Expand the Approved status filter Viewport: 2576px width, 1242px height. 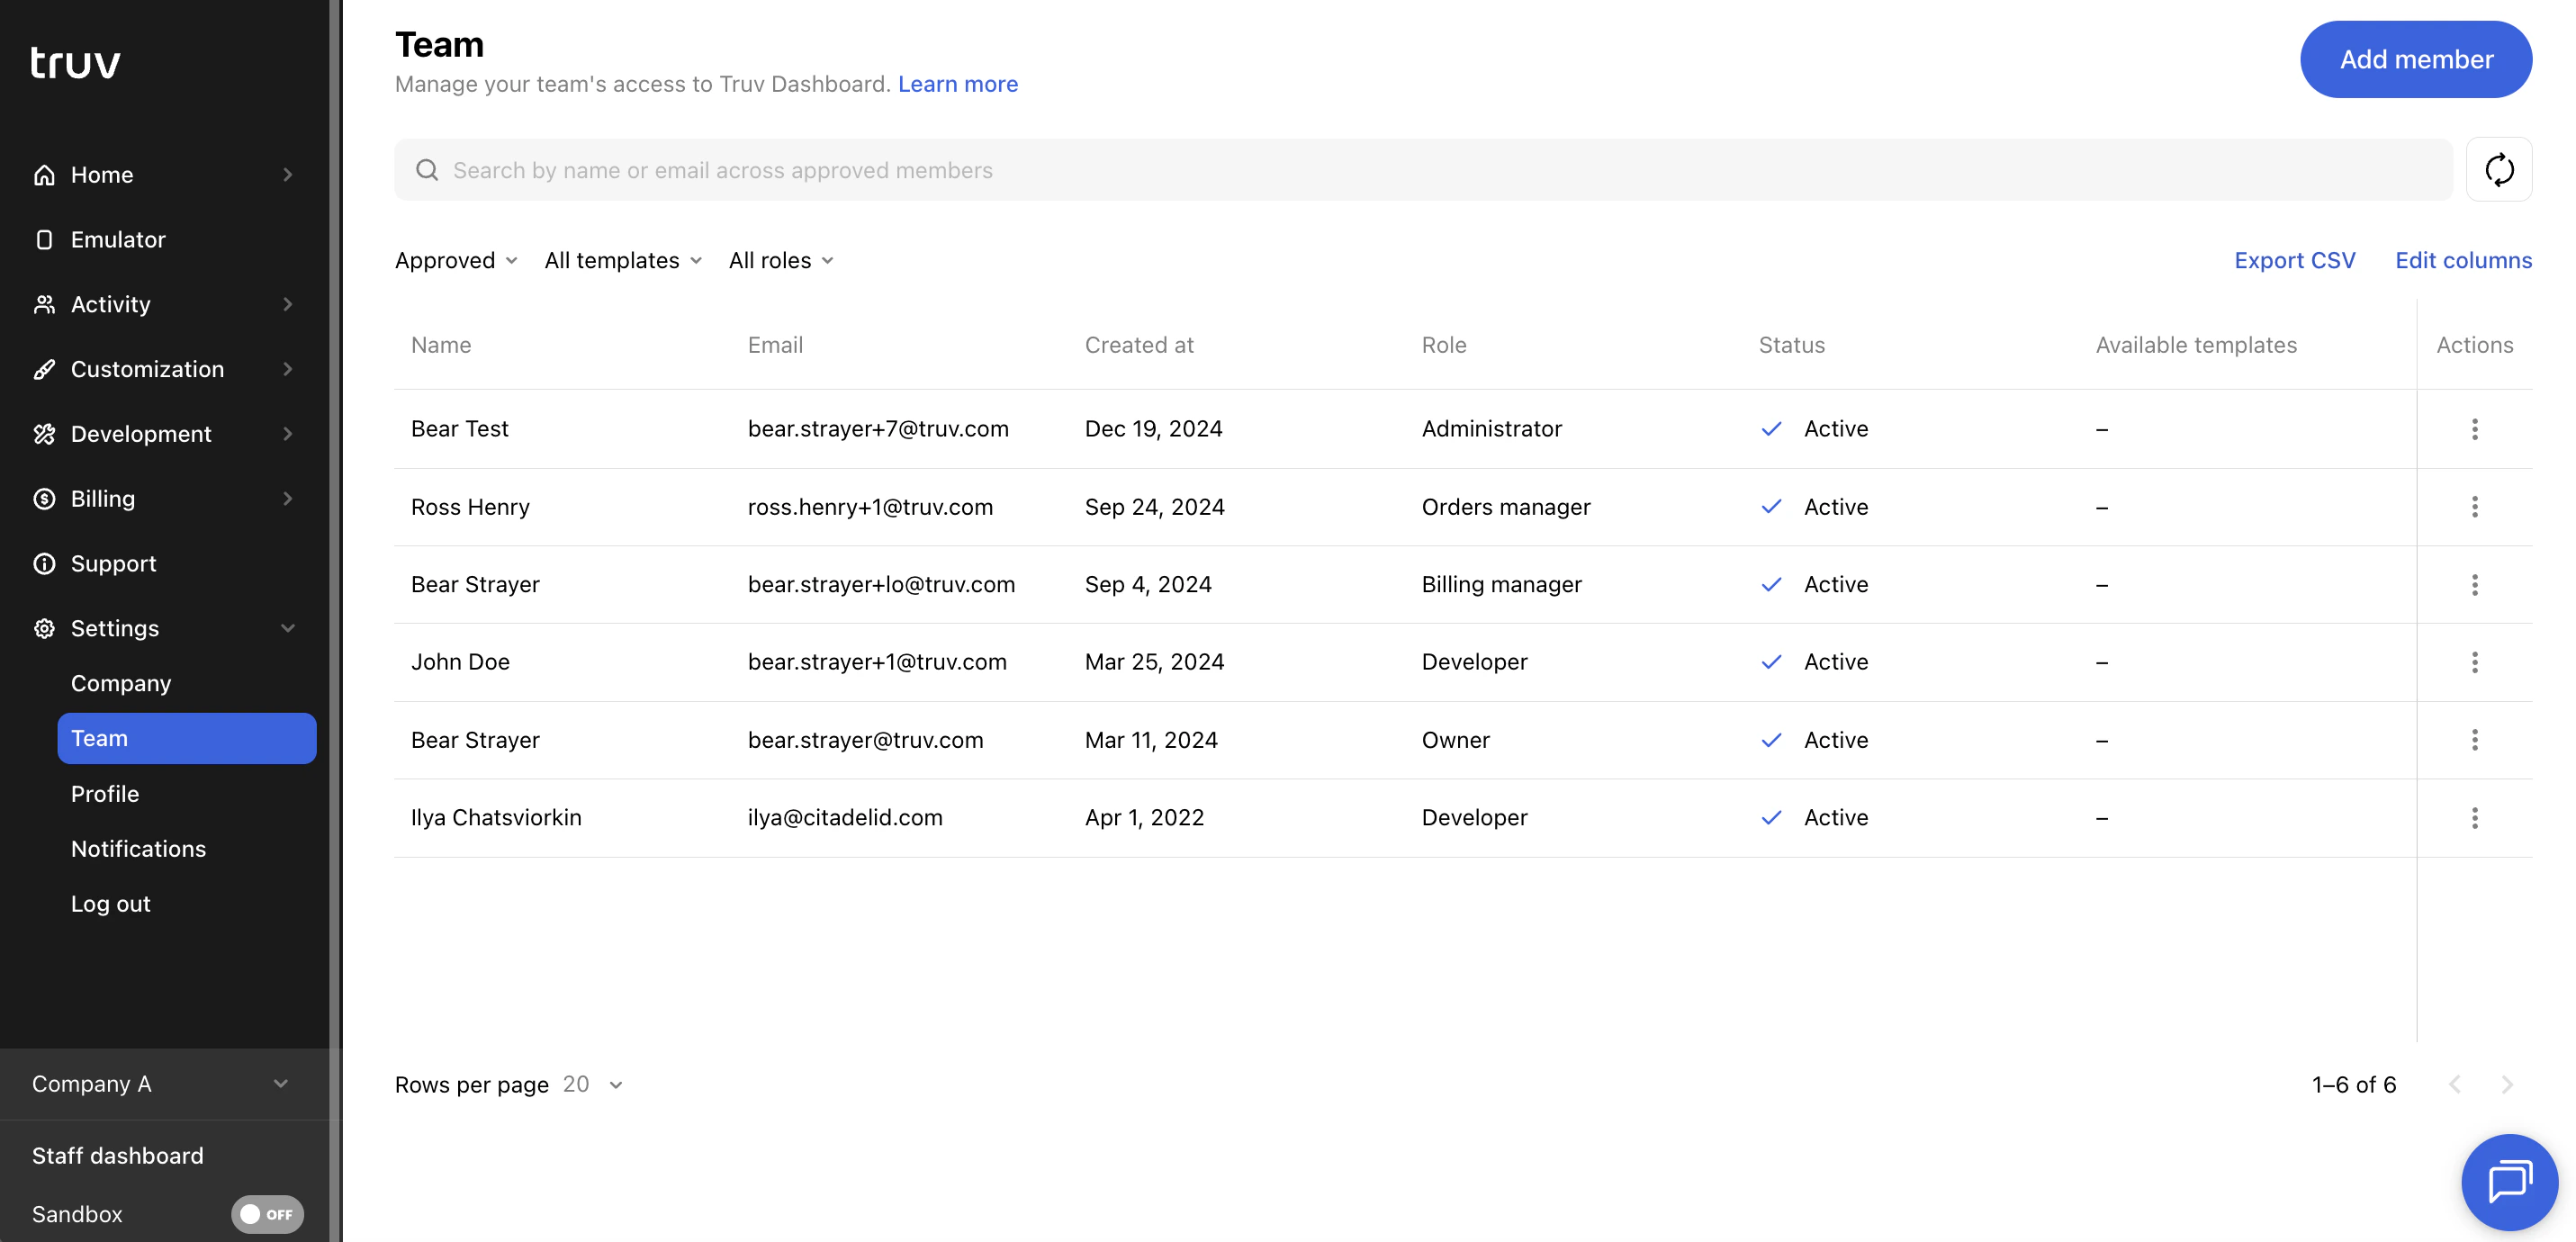point(455,260)
